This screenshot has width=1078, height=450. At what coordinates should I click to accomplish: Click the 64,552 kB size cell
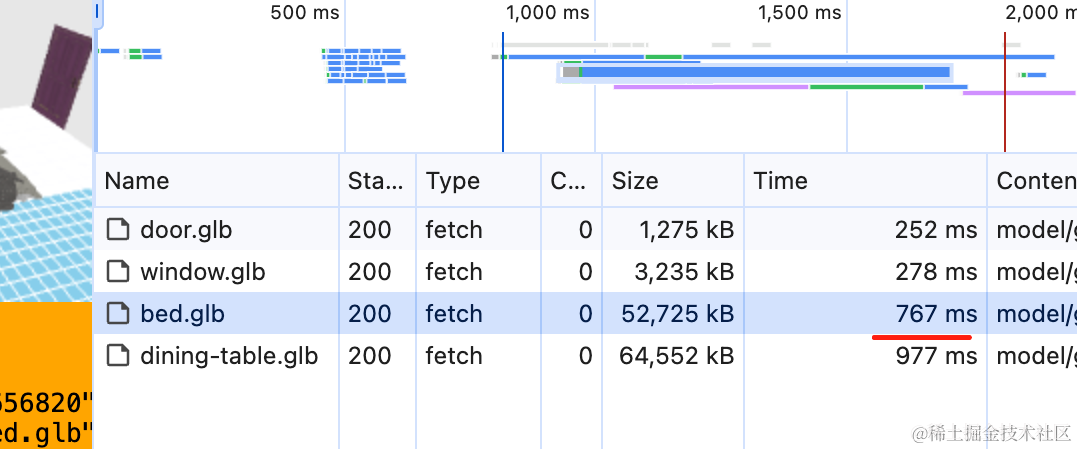(x=676, y=356)
